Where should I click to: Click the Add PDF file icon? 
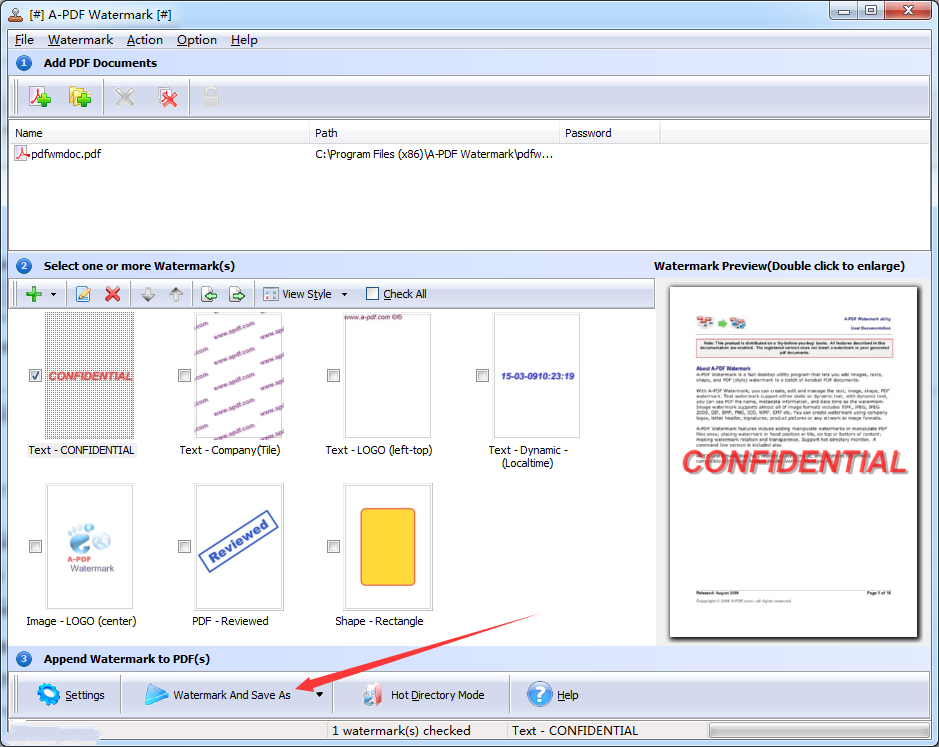point(40,96)
